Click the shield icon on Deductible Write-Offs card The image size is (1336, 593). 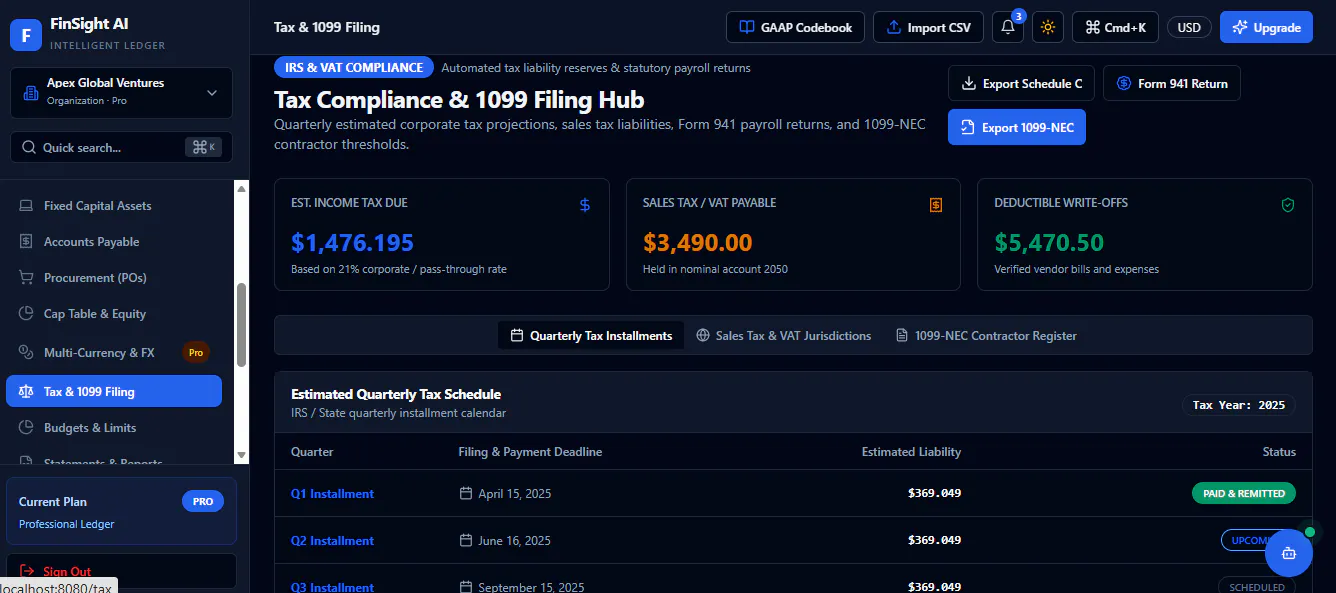[x=1288, y=205]
